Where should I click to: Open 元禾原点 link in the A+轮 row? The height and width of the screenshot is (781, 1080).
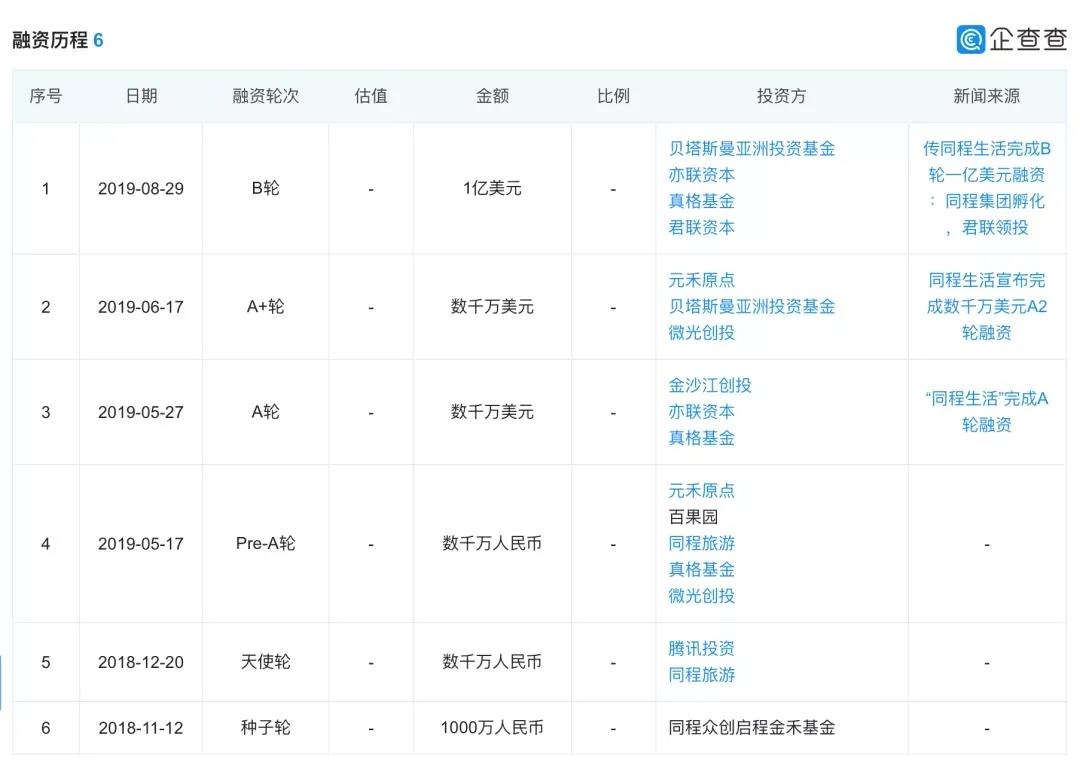pyautogui.click(x=701, y=280)
